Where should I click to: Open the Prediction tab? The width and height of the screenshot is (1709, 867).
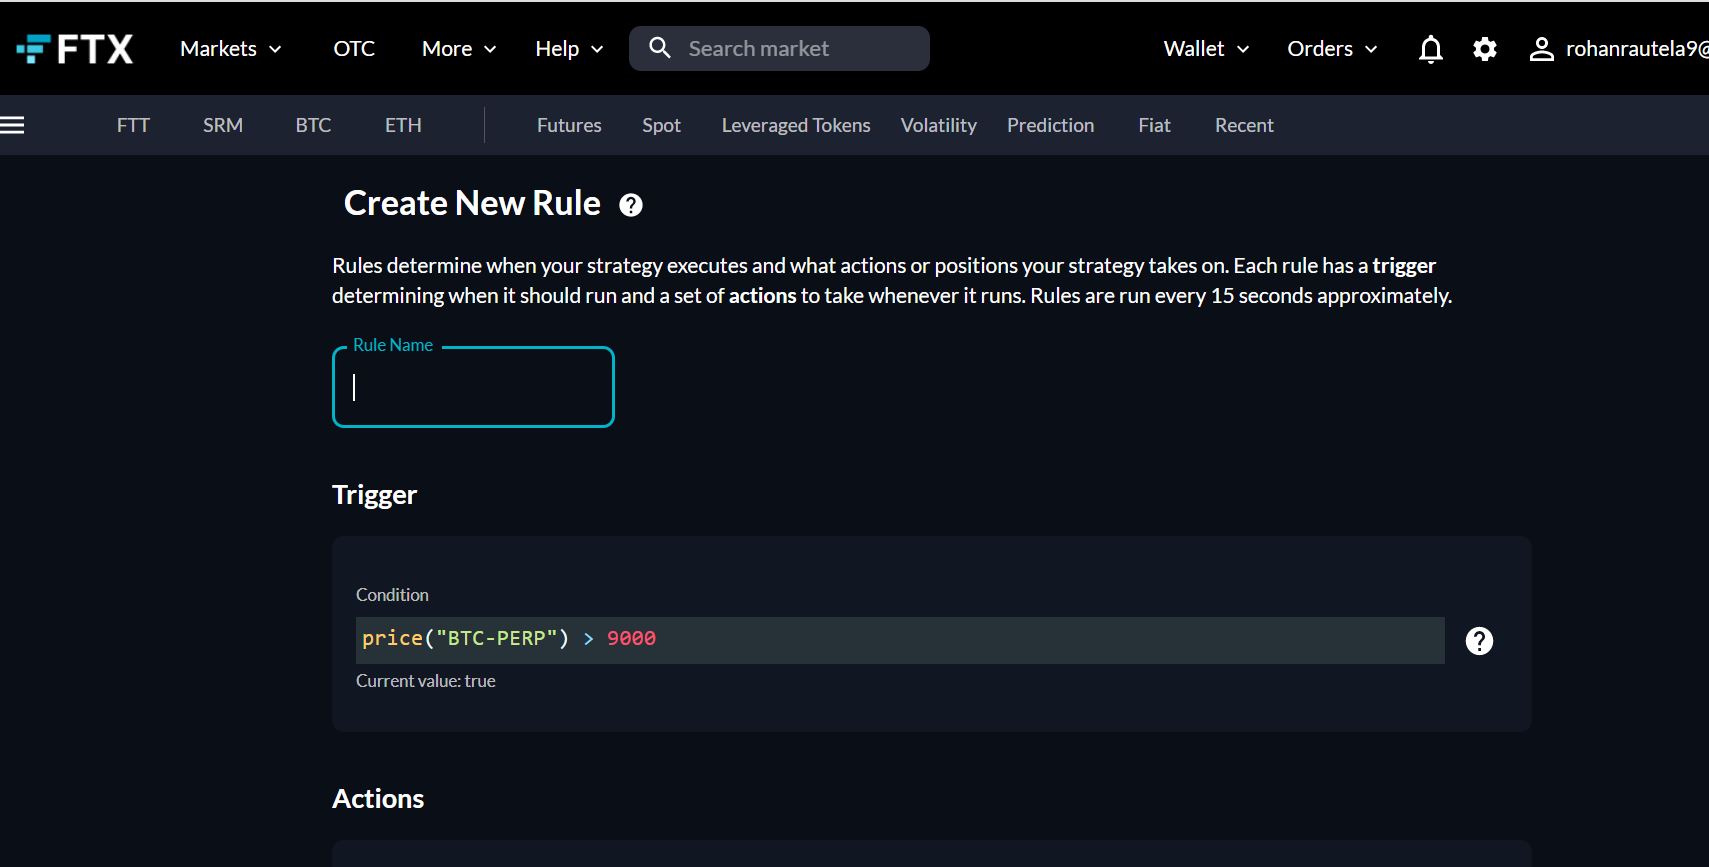(1050, 125)
